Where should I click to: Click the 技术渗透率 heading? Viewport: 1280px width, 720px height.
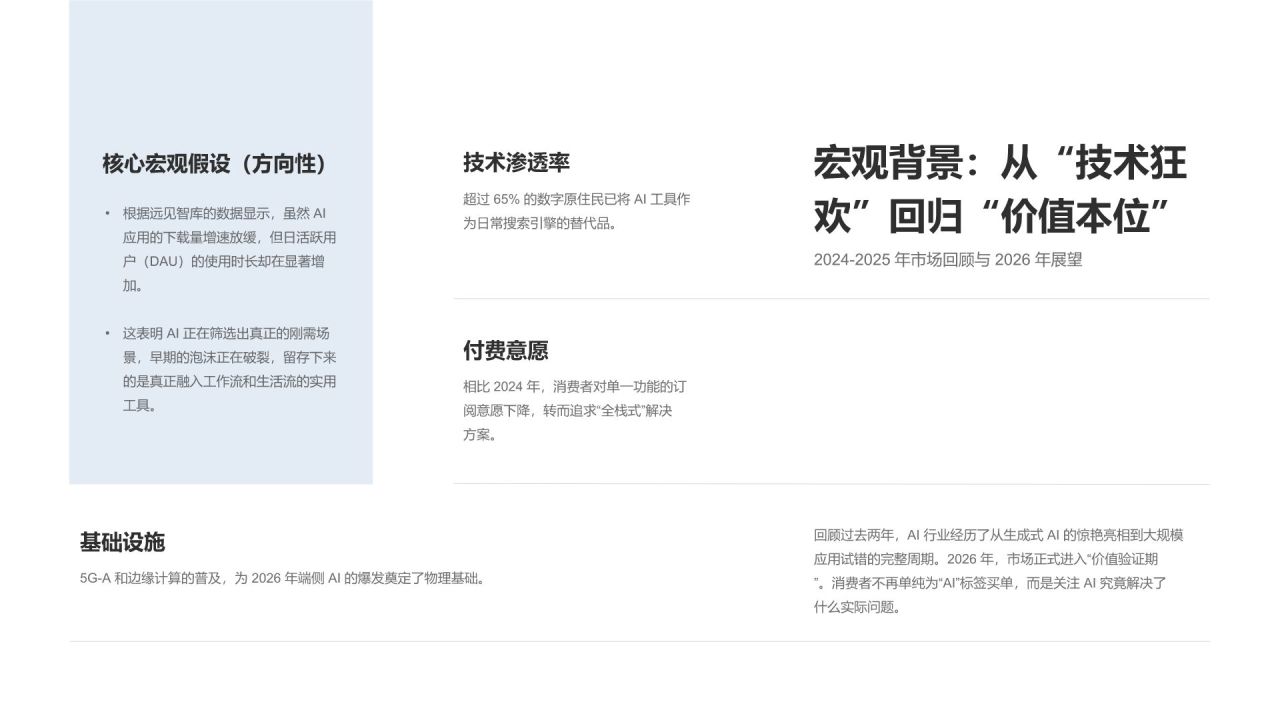(x=516, y=162)
